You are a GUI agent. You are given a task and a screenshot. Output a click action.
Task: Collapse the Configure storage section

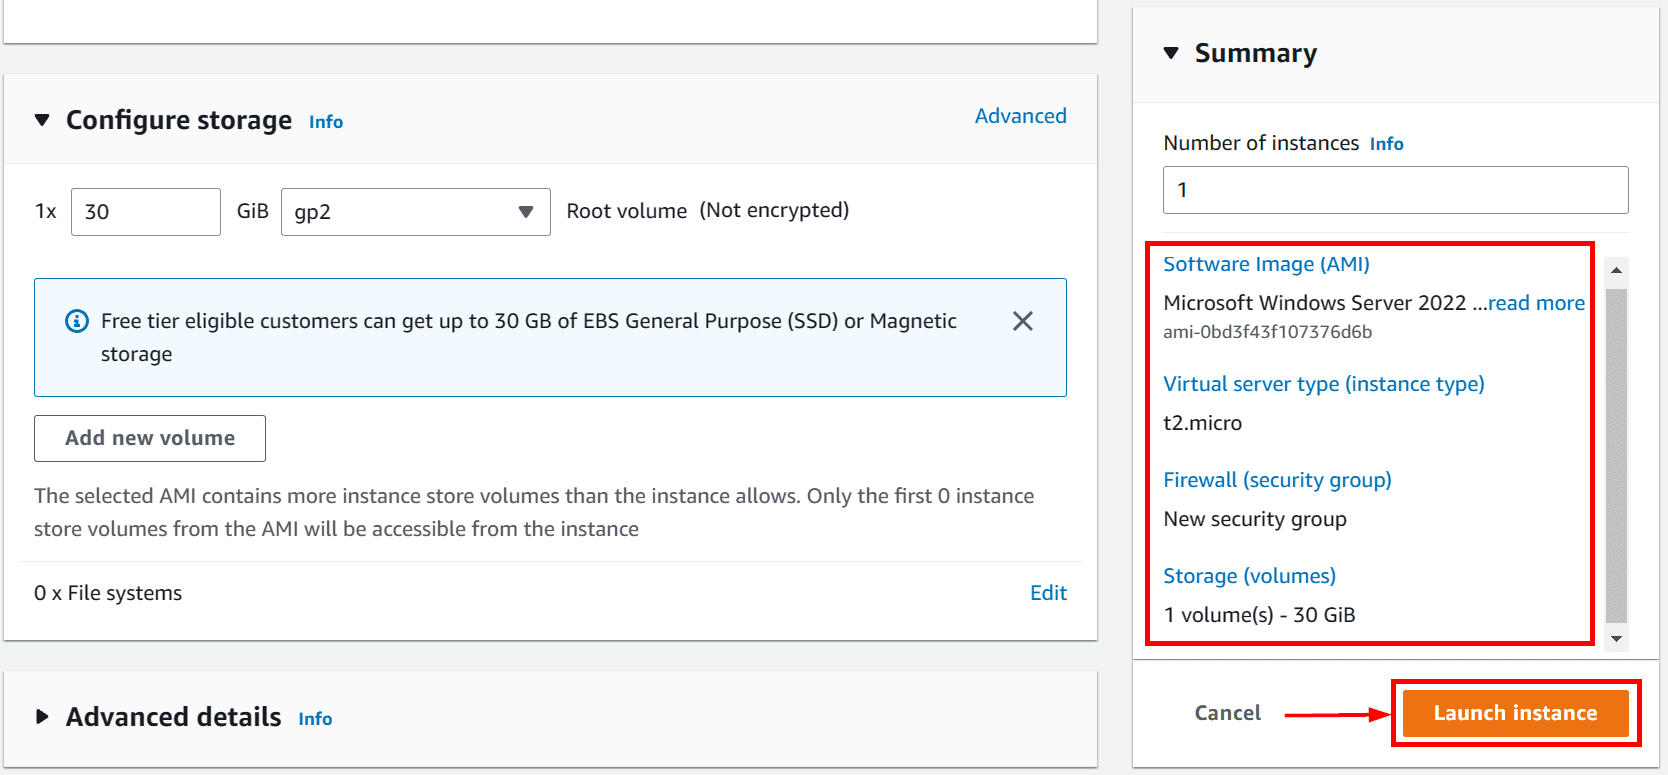42,120
